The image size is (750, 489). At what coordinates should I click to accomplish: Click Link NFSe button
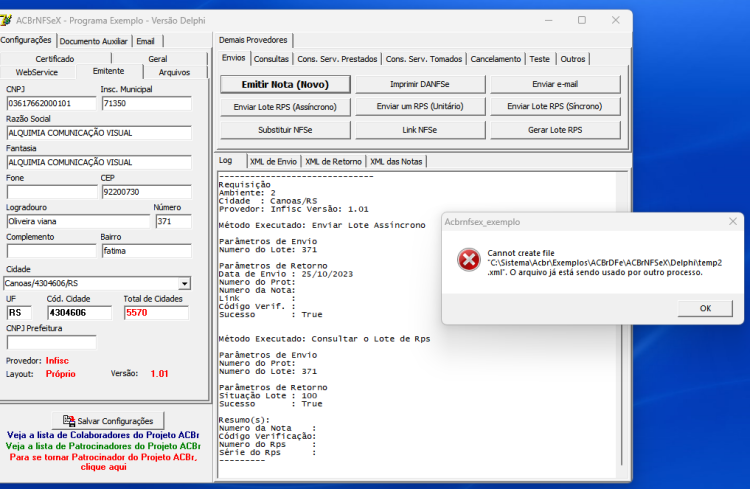tap(420, 130)
